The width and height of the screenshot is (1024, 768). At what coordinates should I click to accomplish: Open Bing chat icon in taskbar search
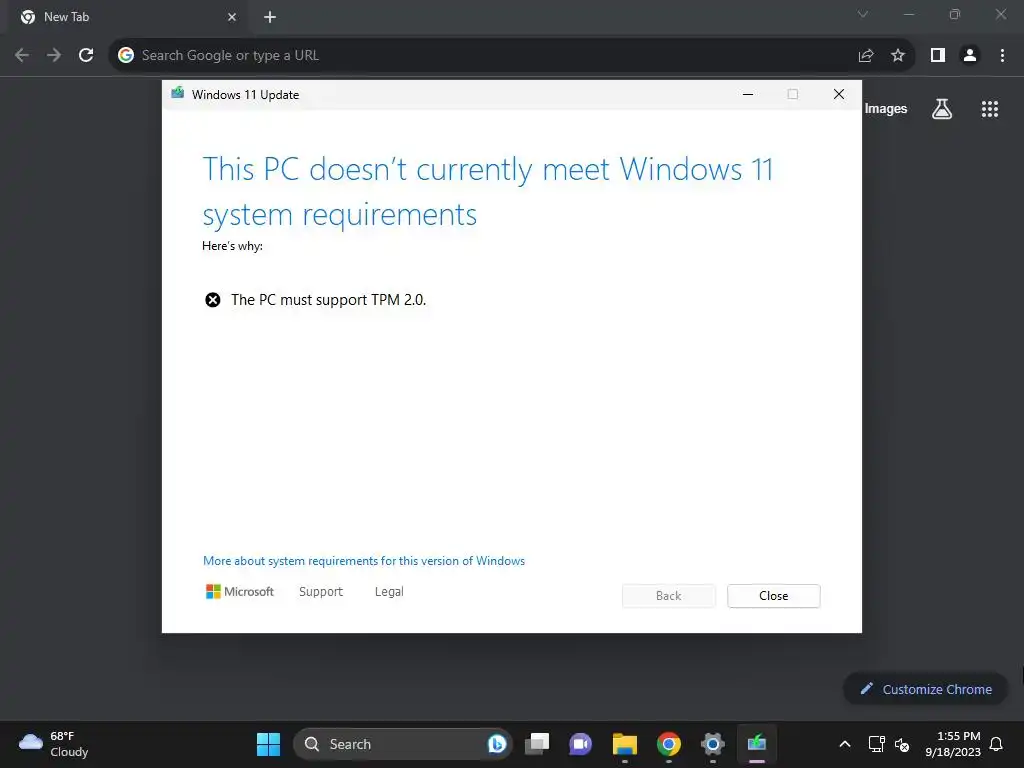point(496,744)
